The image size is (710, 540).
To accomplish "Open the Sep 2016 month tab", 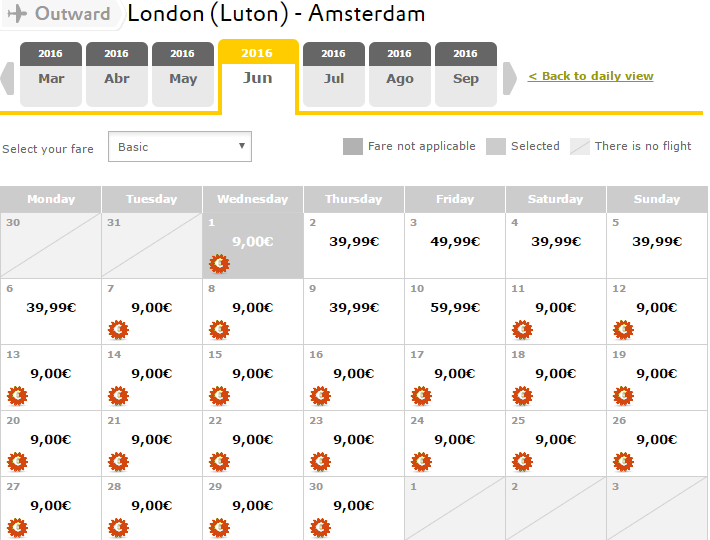I will pyautogui.click(x=466, y=75).
